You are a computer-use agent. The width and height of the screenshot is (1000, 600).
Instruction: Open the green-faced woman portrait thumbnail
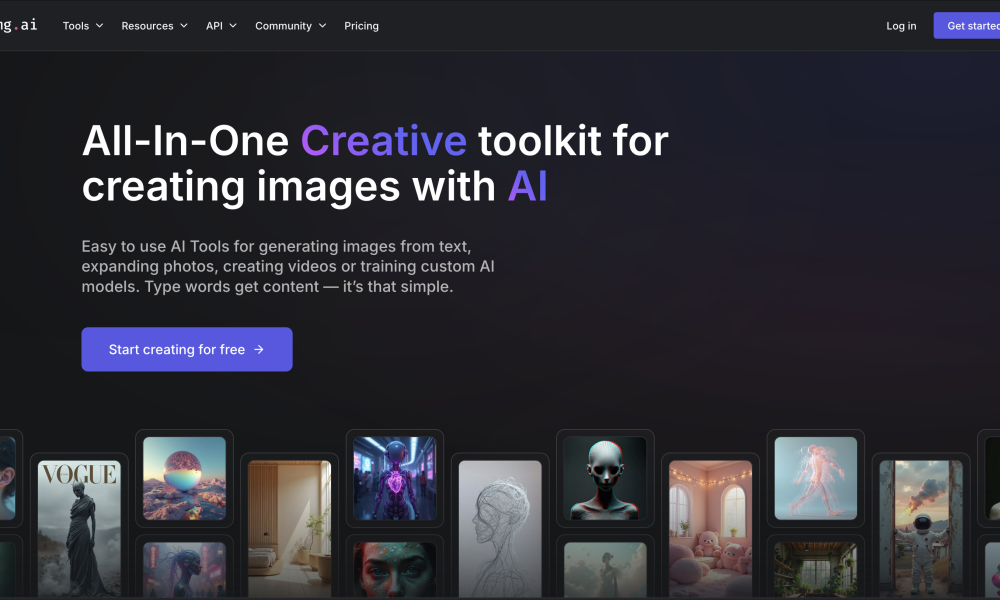tap(395, 570)
